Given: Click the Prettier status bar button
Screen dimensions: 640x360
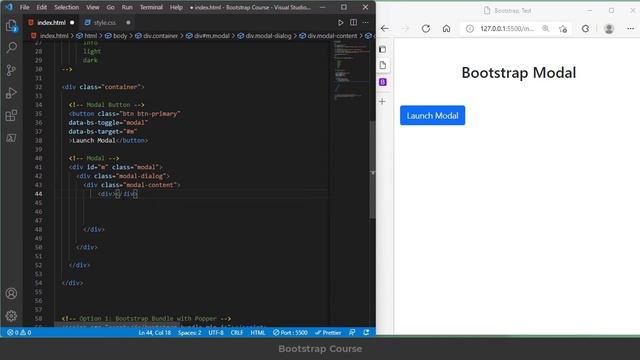Looking at the screenshot, I should (328, 333).
